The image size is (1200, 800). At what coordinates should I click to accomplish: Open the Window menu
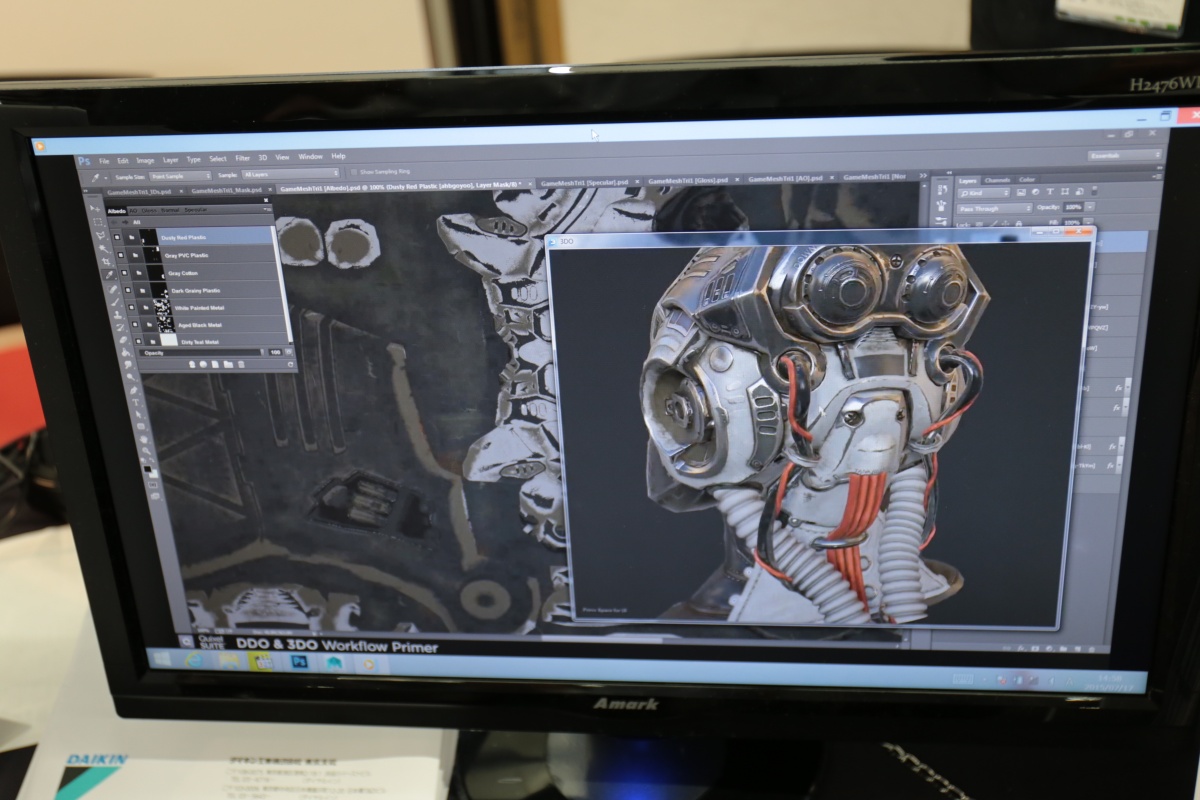310,157
